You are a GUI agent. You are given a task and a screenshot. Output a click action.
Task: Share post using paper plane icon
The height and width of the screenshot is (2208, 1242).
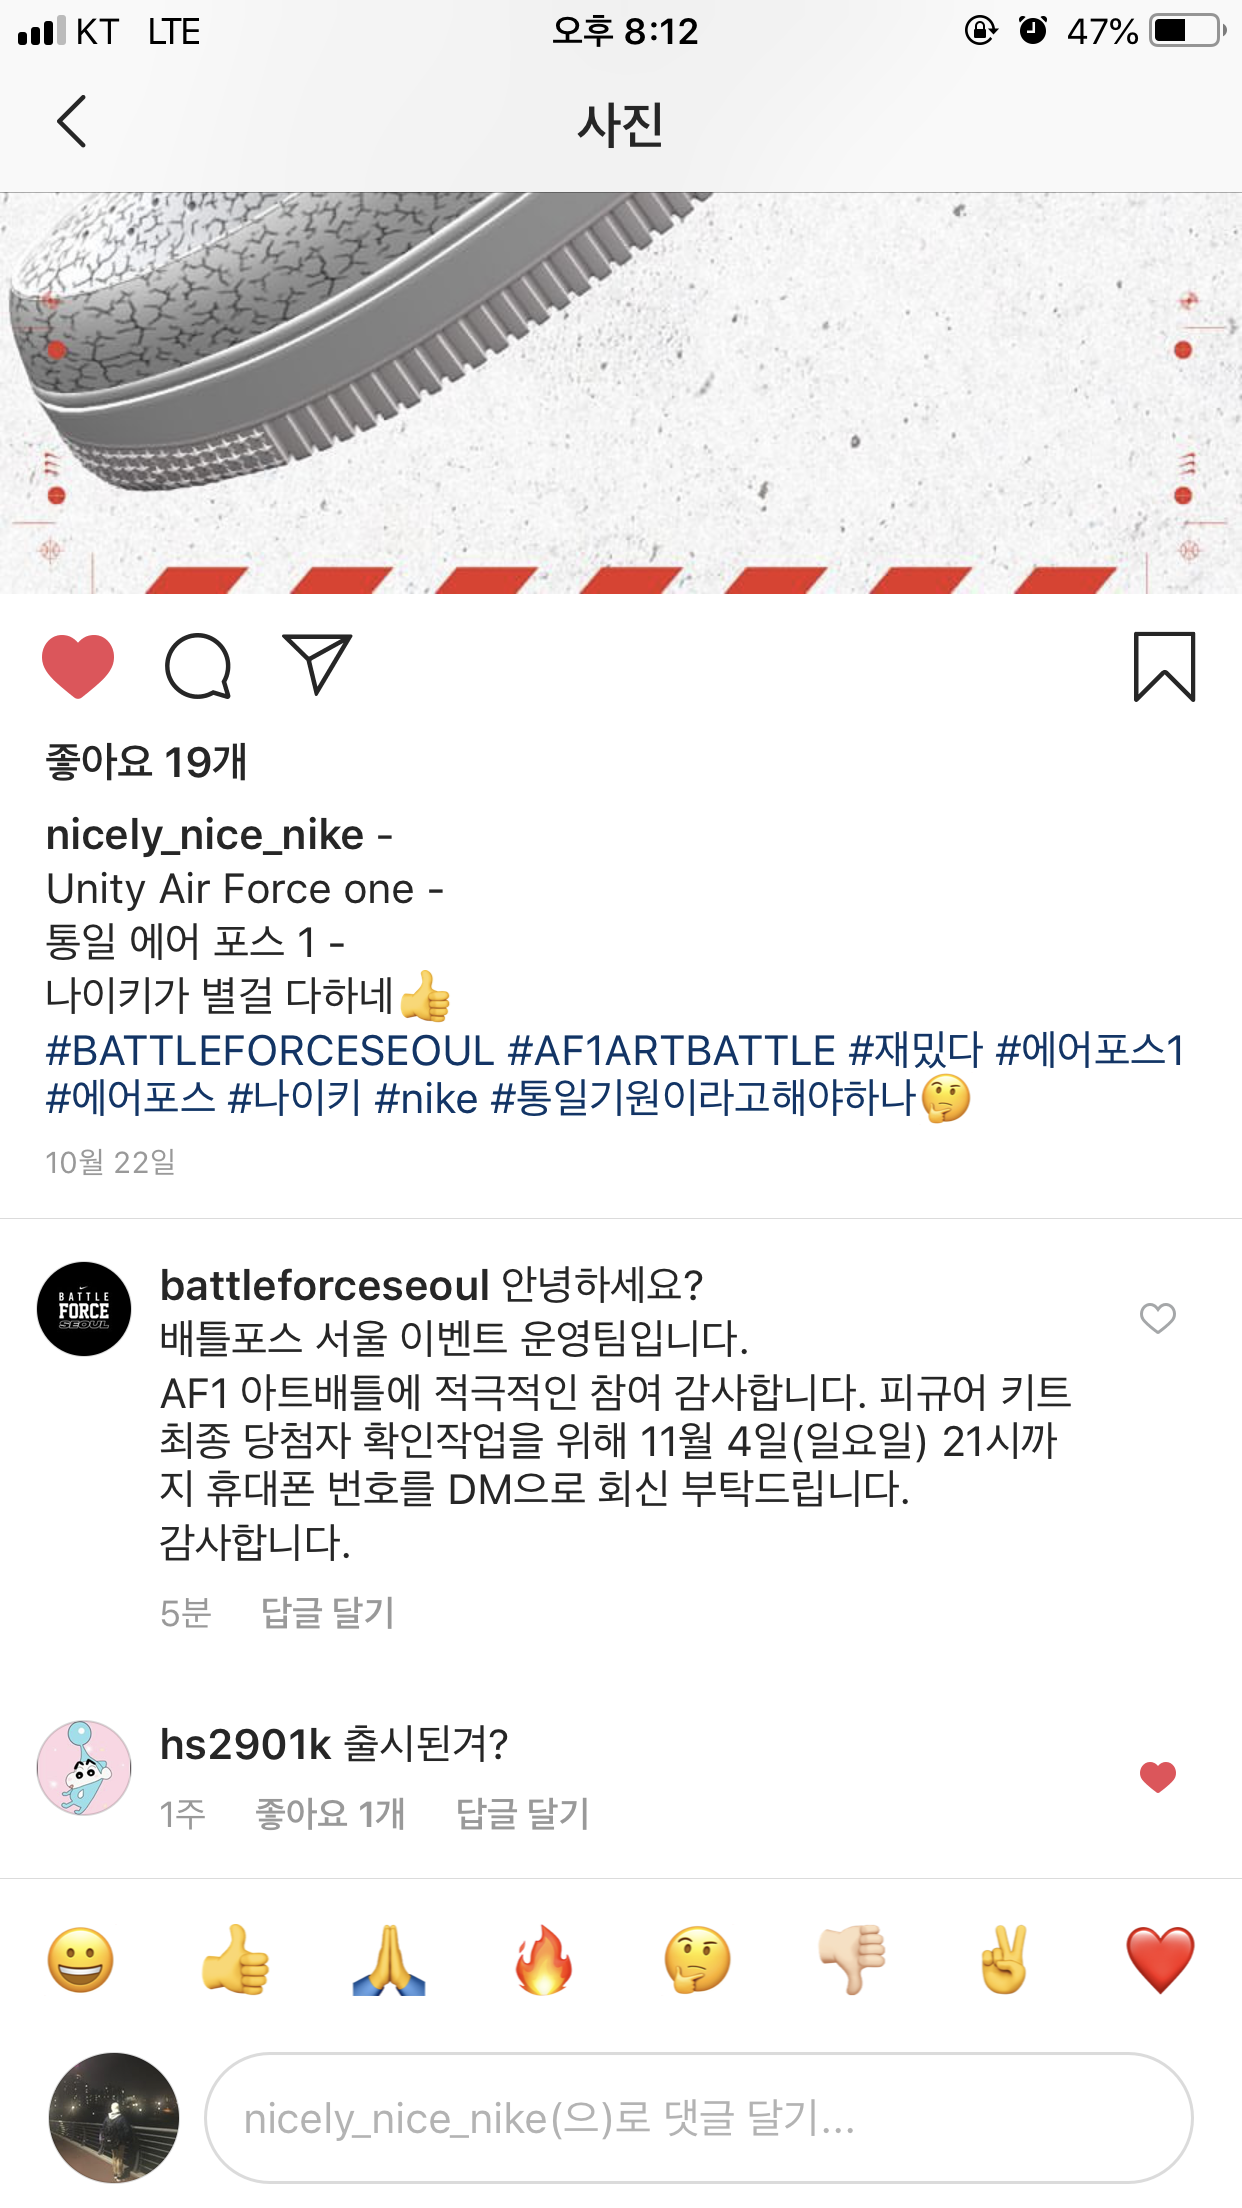point(318,664)
